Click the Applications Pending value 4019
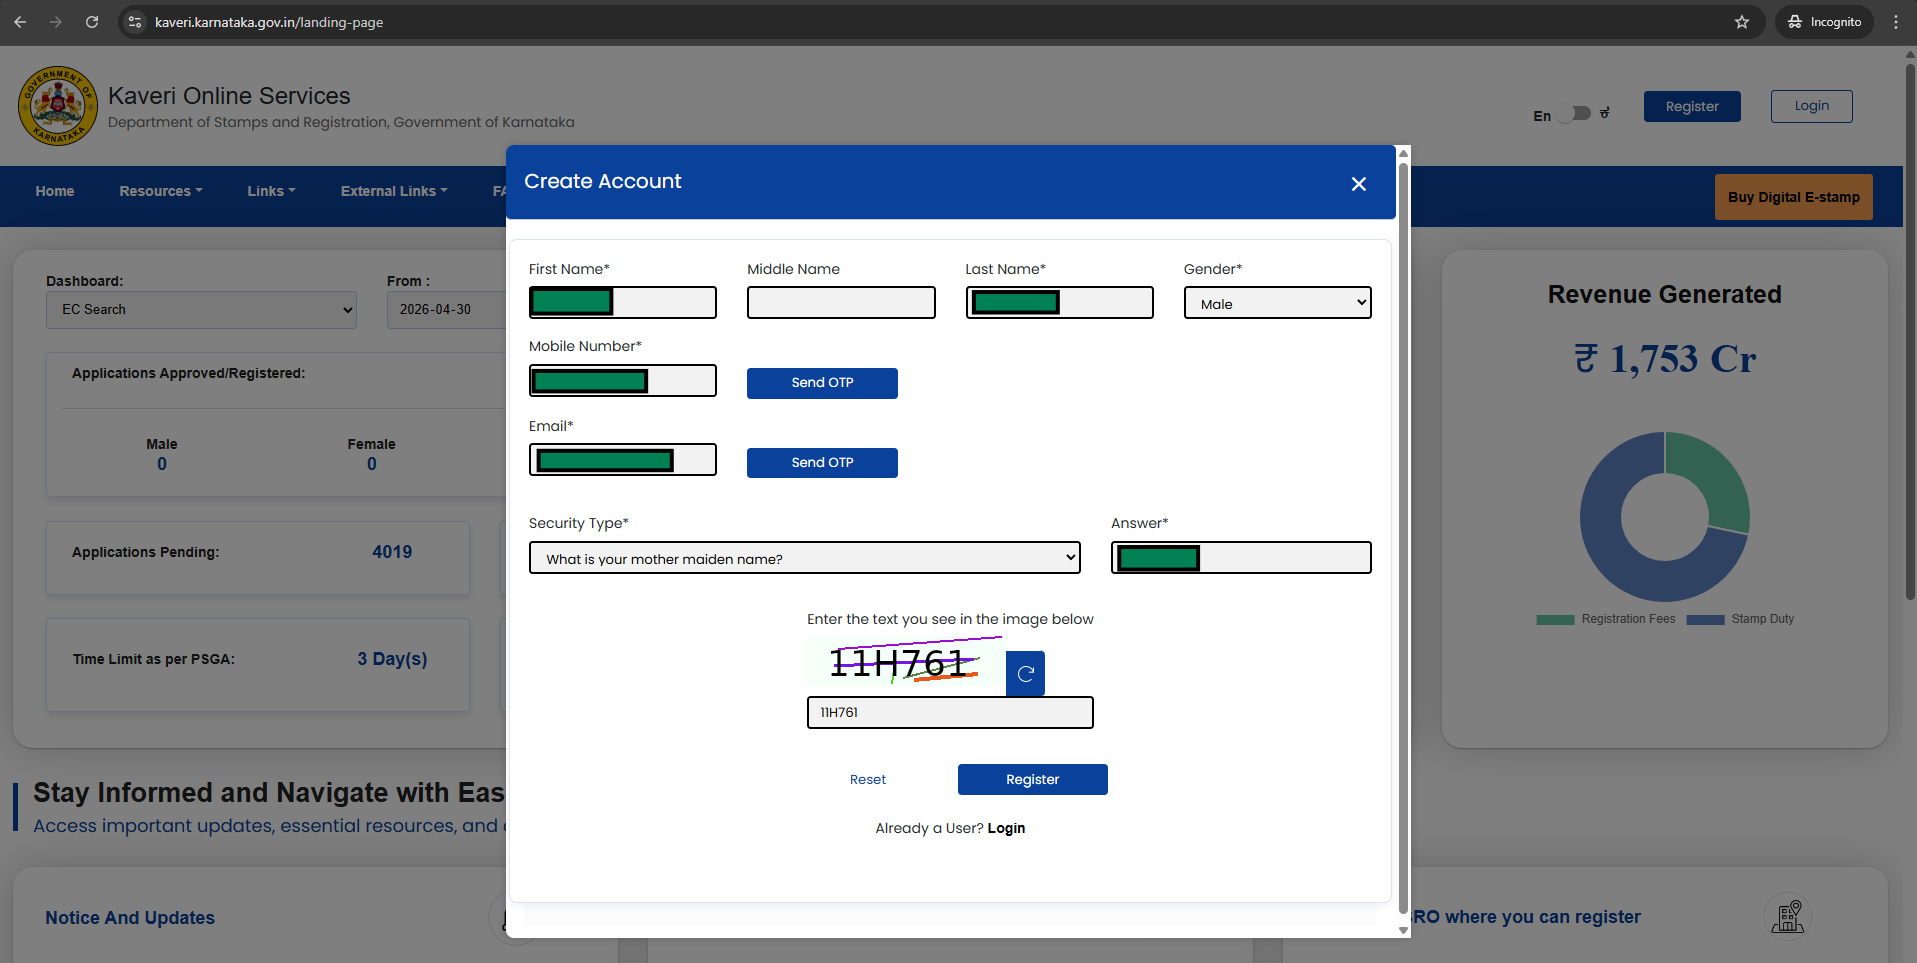 coord(392,552)
